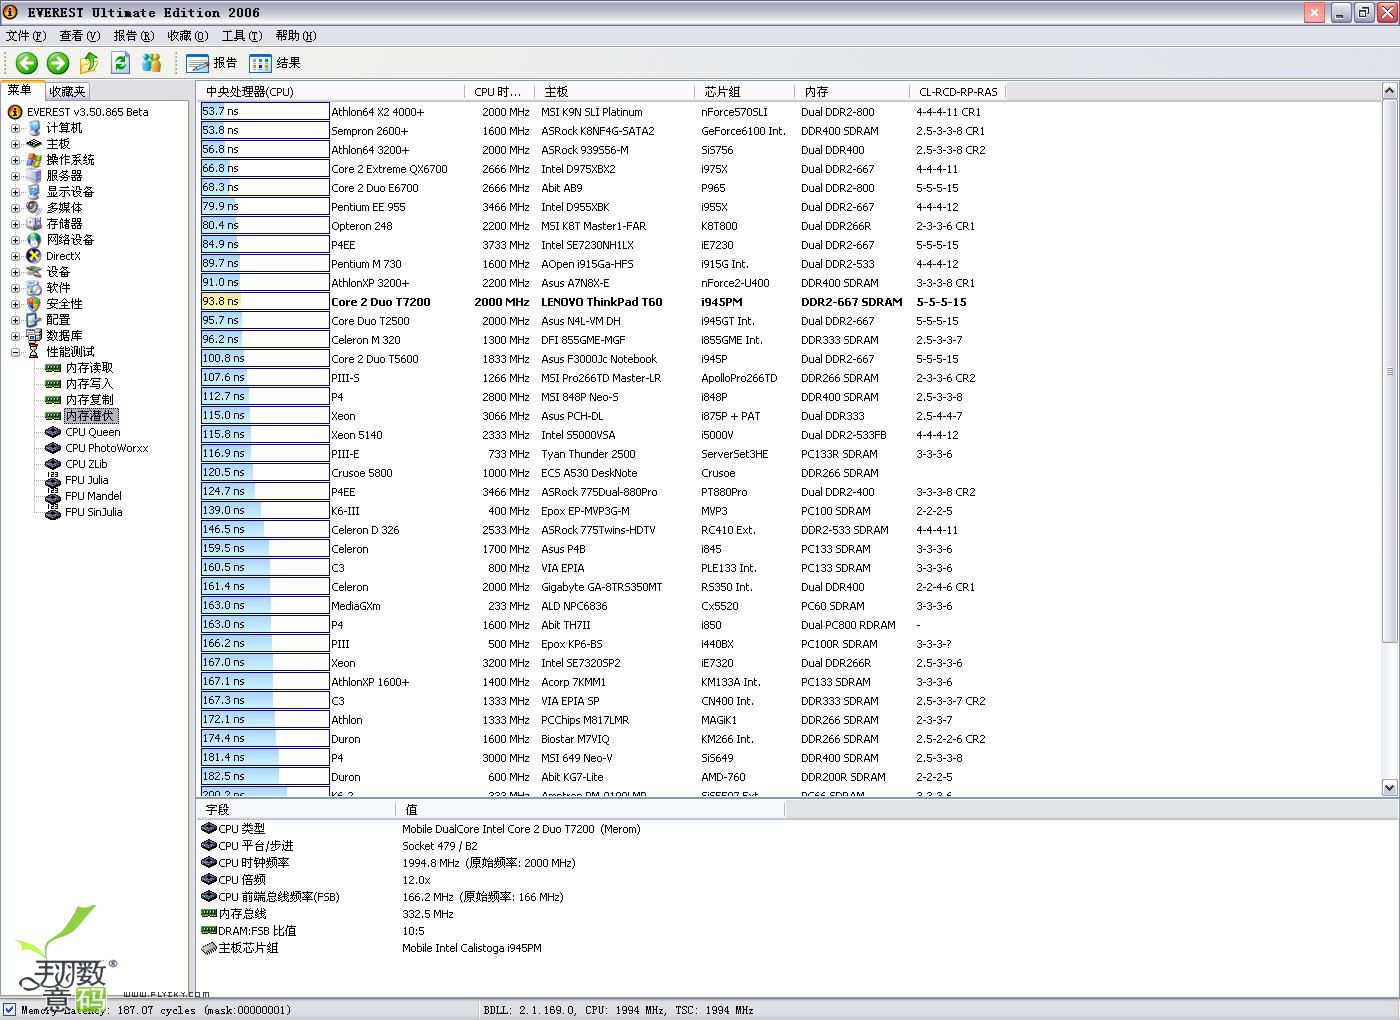Open the 查看(V) menu
The width and height of the screenshot is (1400, 1020).
pyautogui.click(x=80, y=36)
